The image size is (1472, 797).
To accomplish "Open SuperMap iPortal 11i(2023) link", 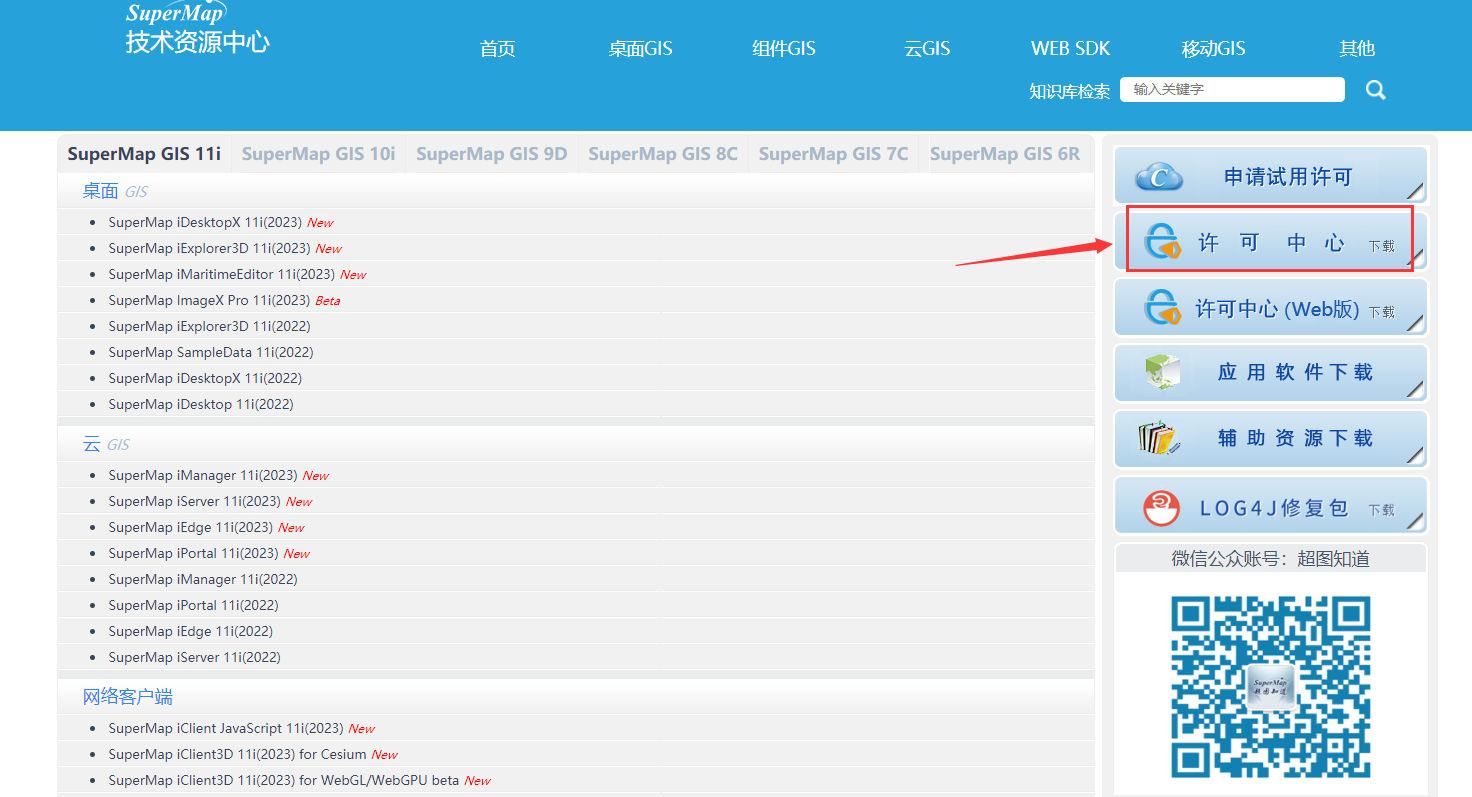I will click(x=194, y=553).
